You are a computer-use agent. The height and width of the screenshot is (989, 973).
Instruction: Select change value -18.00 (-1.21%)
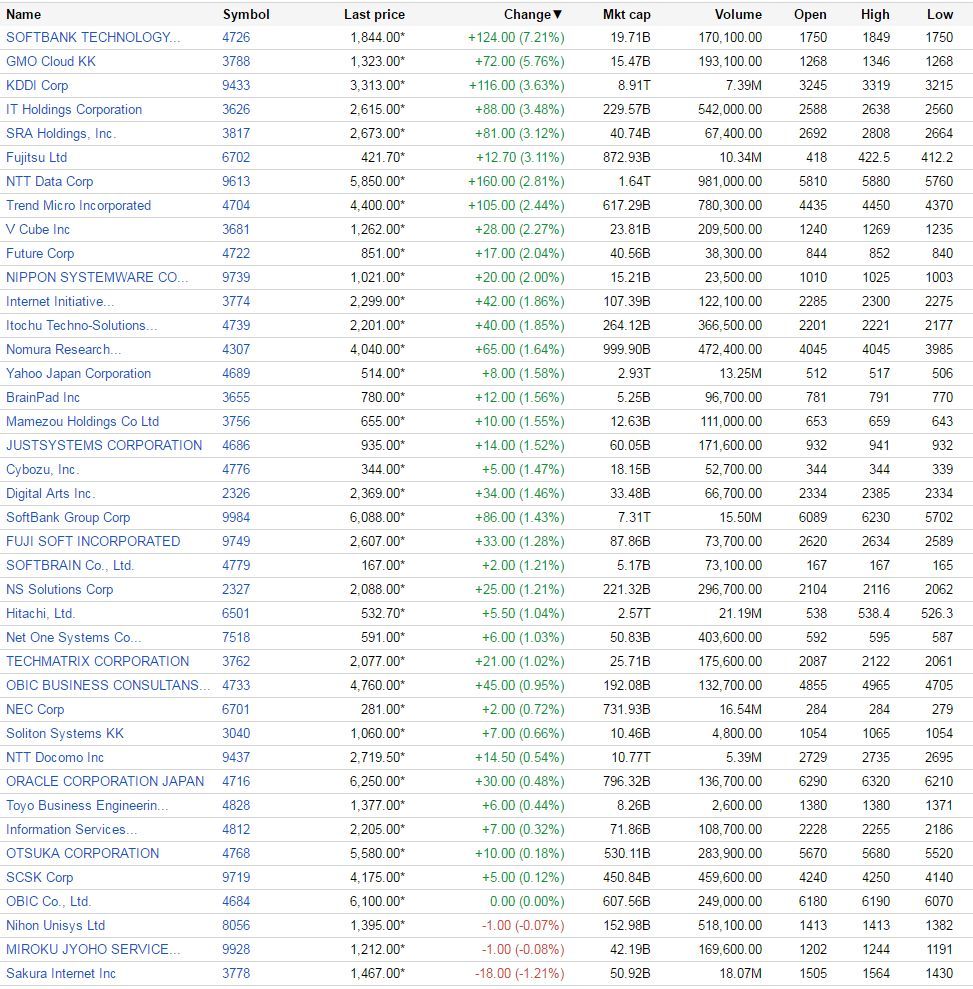click(520, 972)
